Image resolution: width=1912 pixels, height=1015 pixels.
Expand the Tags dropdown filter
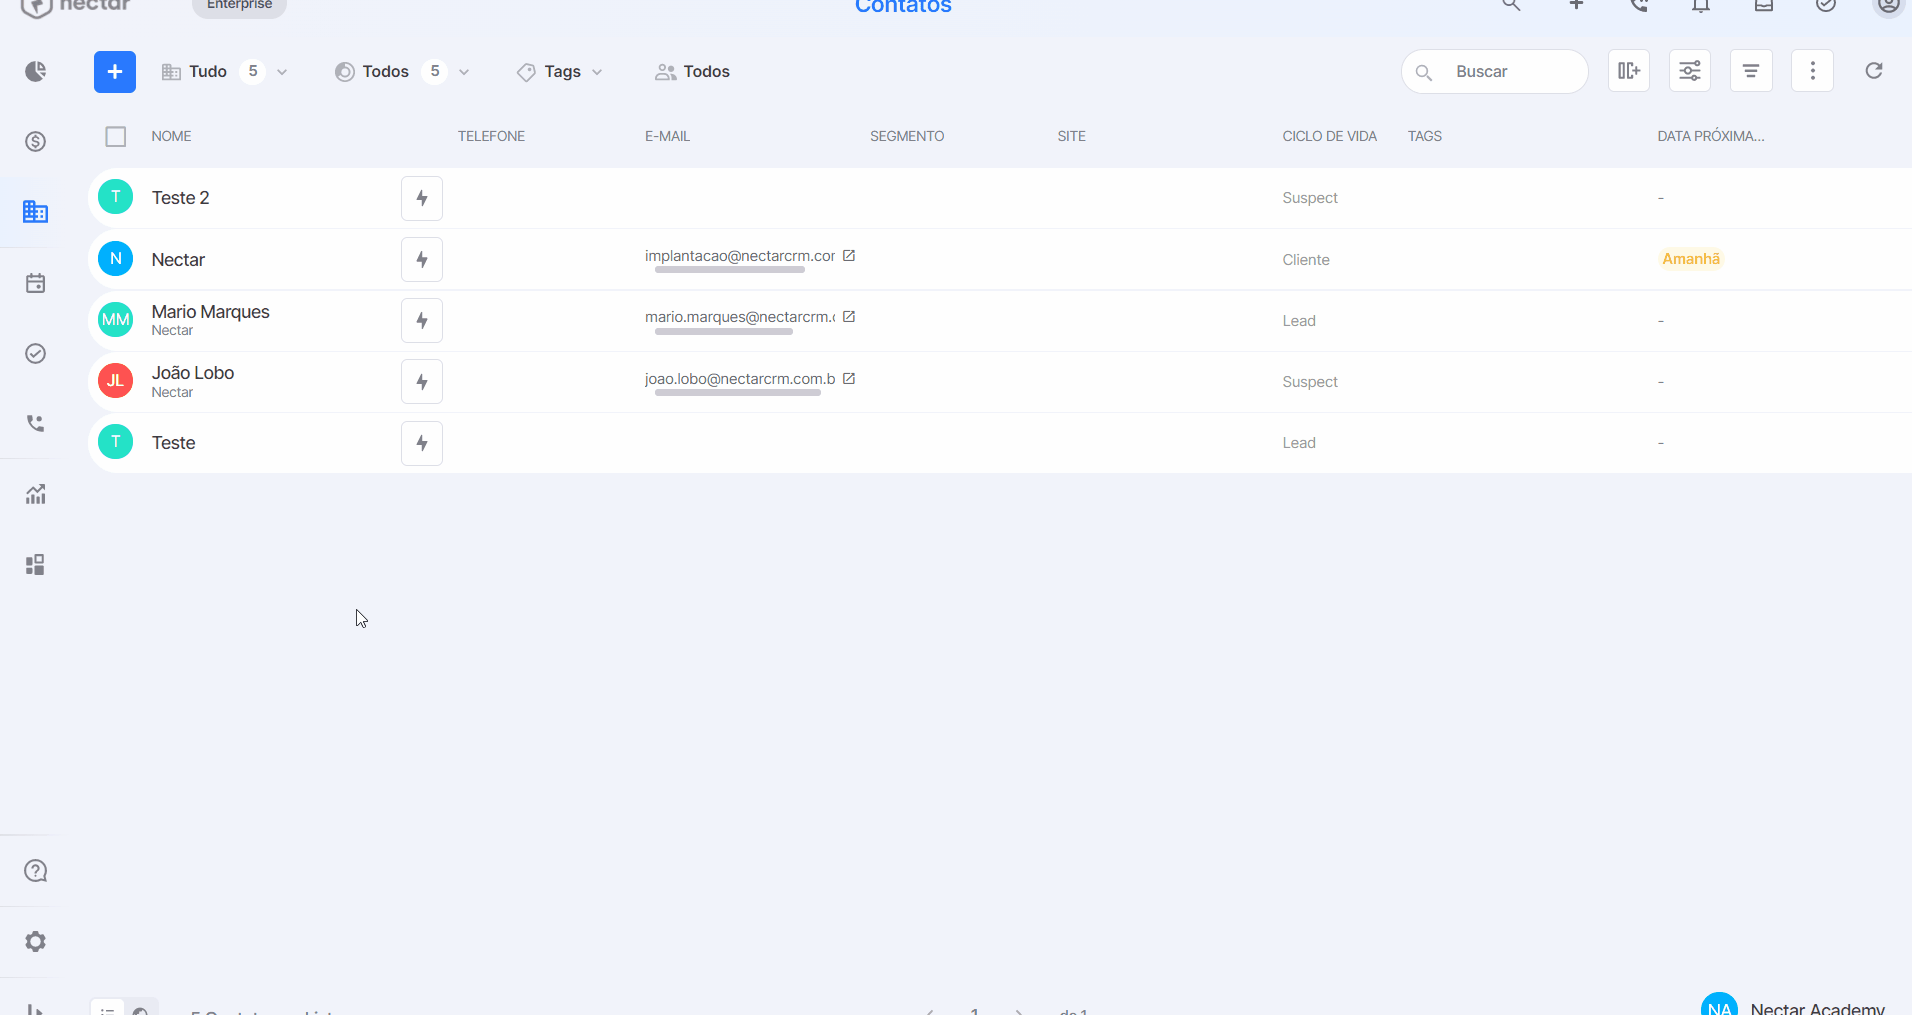[560, 72]
